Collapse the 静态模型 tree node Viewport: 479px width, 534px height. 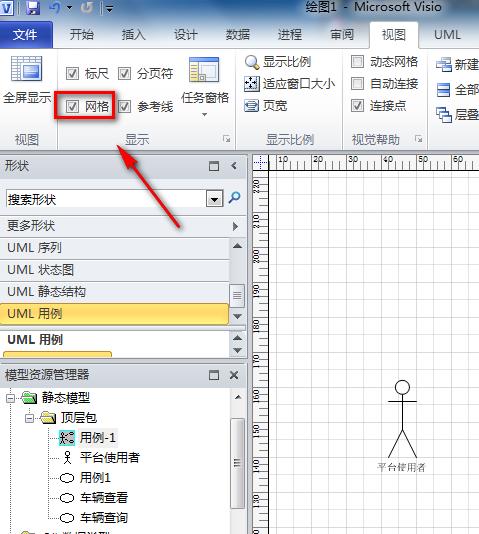[x=11, y=398]
